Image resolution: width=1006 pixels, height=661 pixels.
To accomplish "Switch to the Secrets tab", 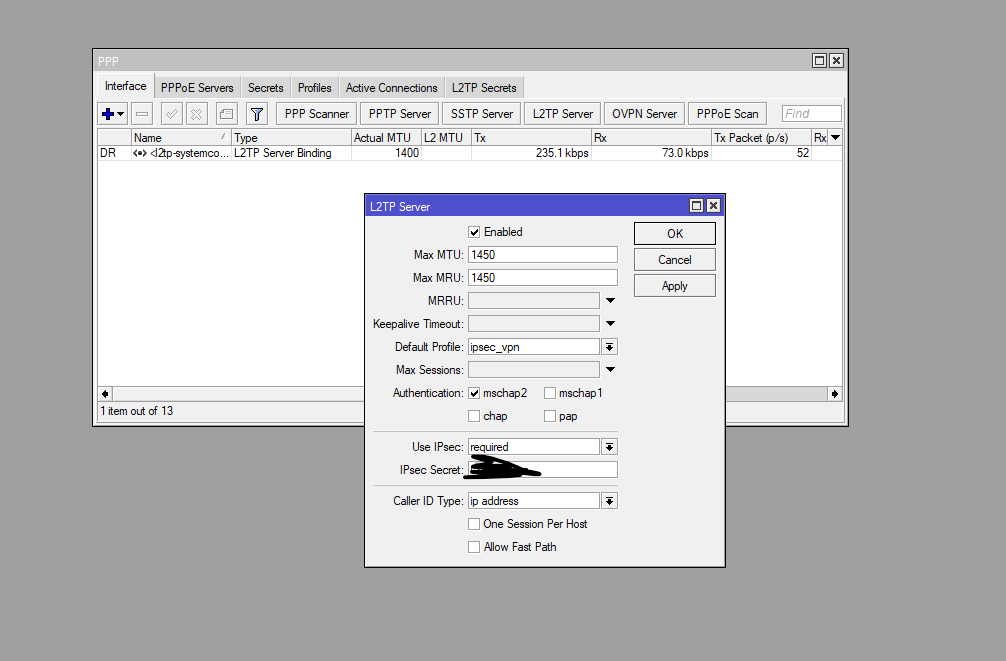I will click(x=266, y=88).
